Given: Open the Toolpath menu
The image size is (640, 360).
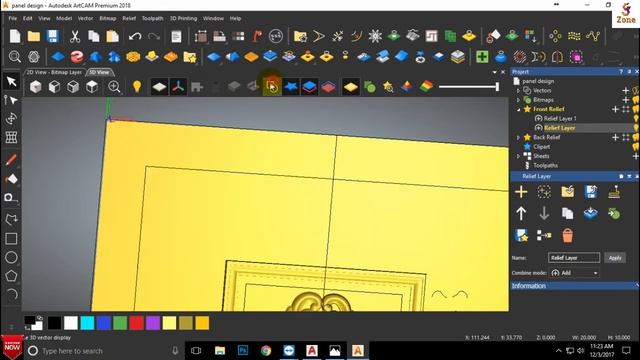Looking at the screenshot, I should tap(152, 18).
